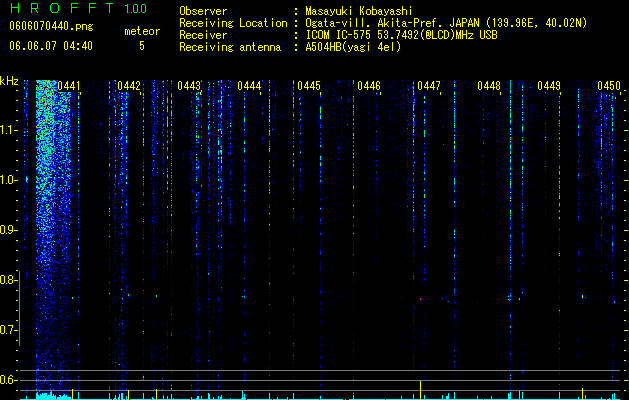The height and width of the screenshot is (400, 629).
Task: Click the 0.6 kHz axis label
Action: pyautogui.click(x=9, y=380)
